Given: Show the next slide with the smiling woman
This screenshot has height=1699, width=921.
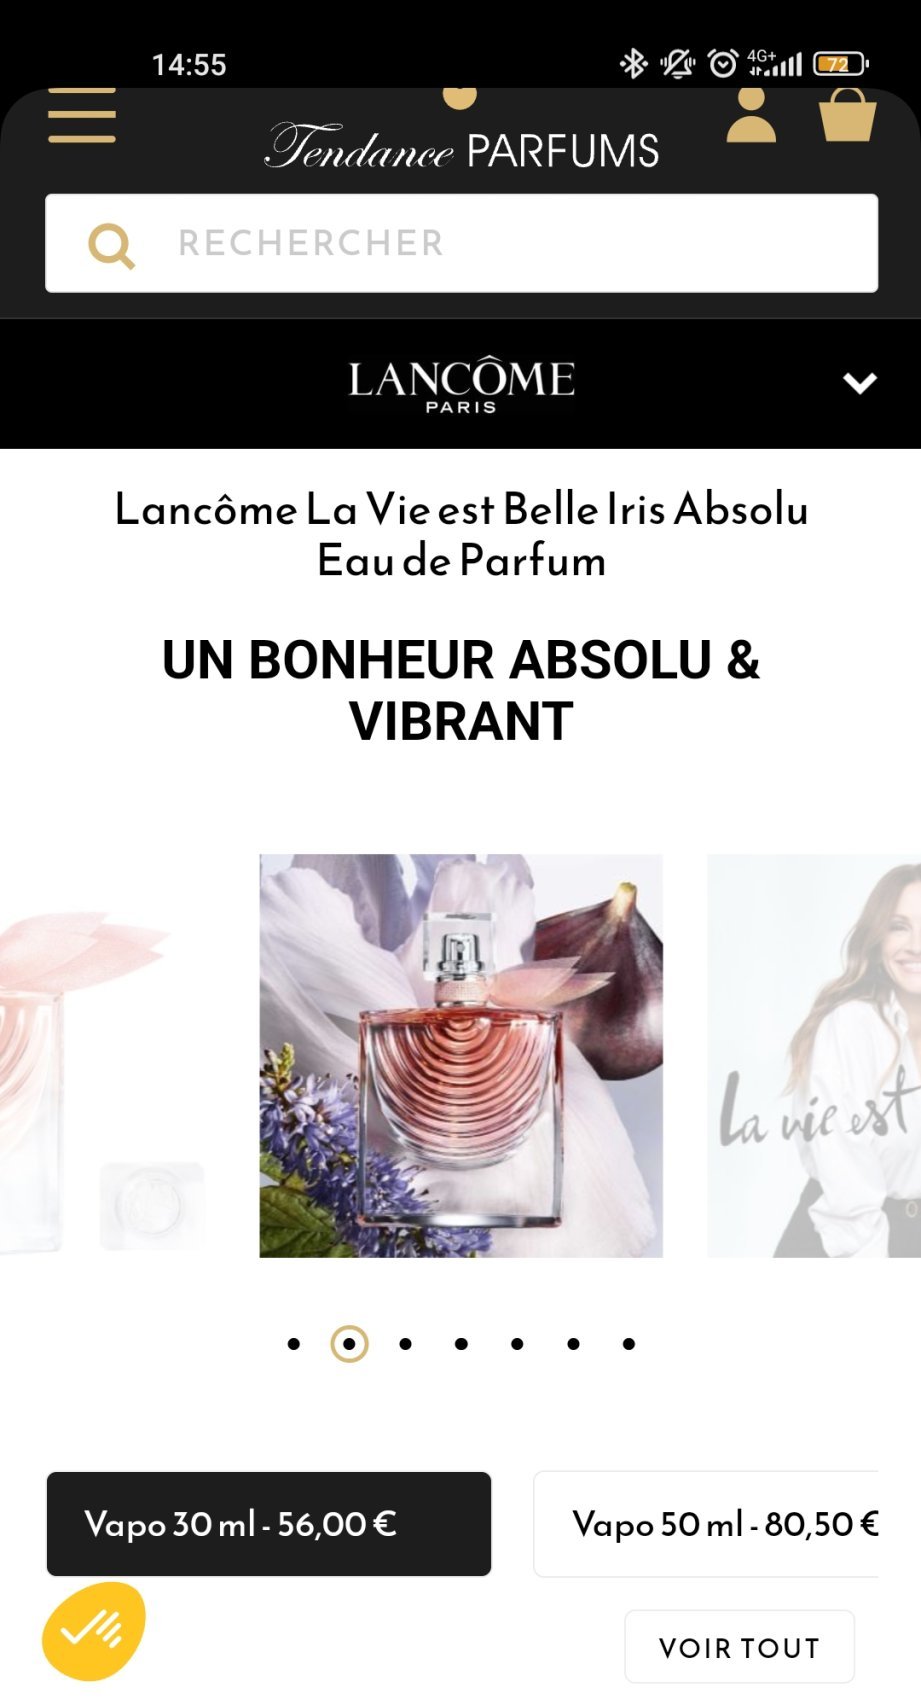Looking at the screenshot, I should tap(814, 1055).
